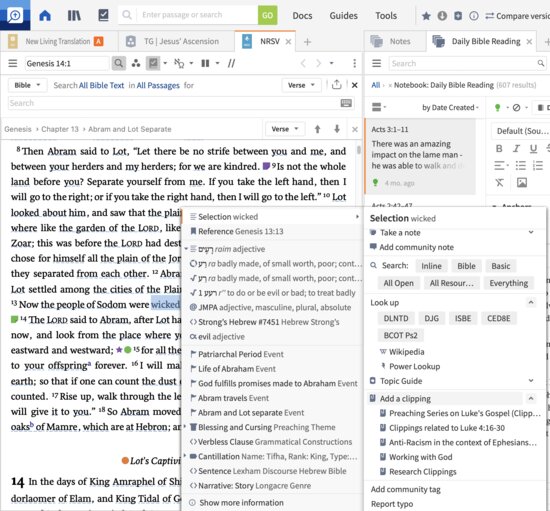Expand the checkbox icon dropdown arrow
This screenshot has width=550, height=511.
point(165,63)
